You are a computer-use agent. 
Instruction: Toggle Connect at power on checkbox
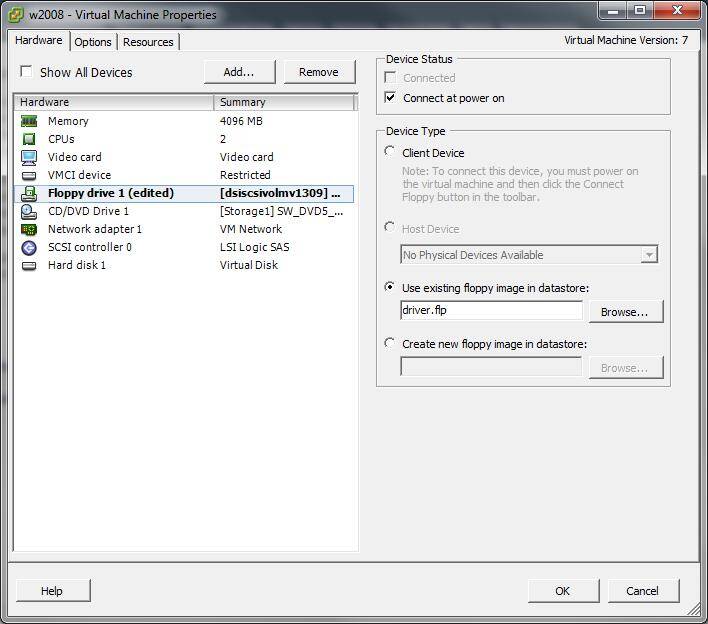tap(390, 98)
